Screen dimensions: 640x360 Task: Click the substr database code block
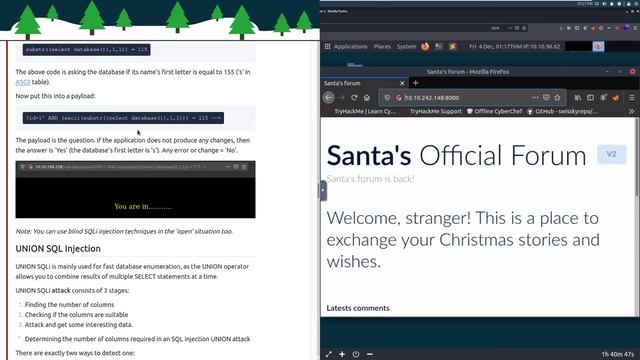point(87,50)
